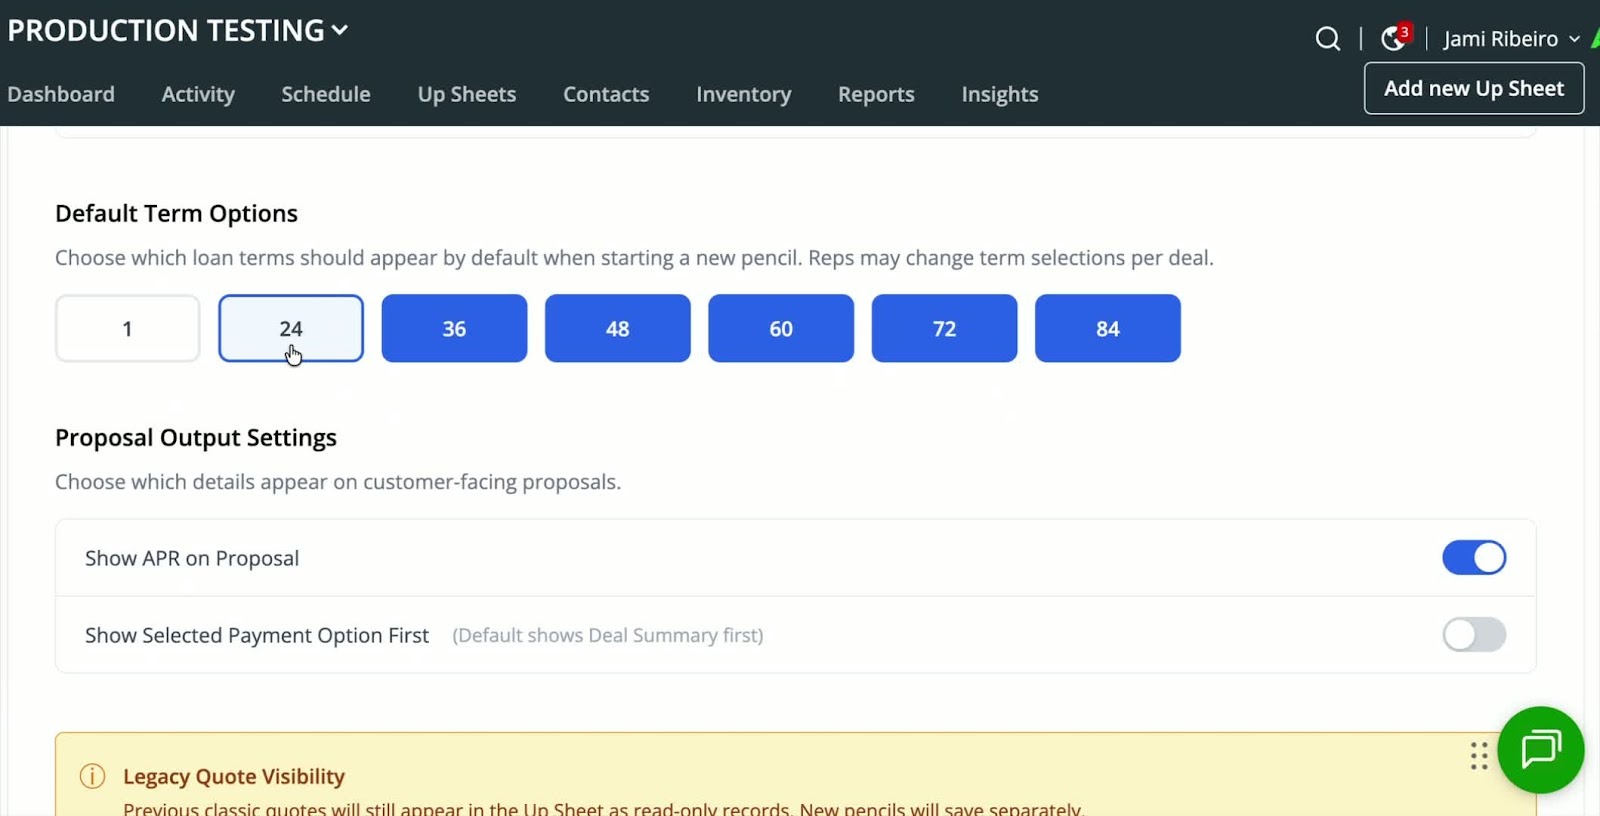Open the Insights navigation item

pyautogui.click(x=999, y=94)
